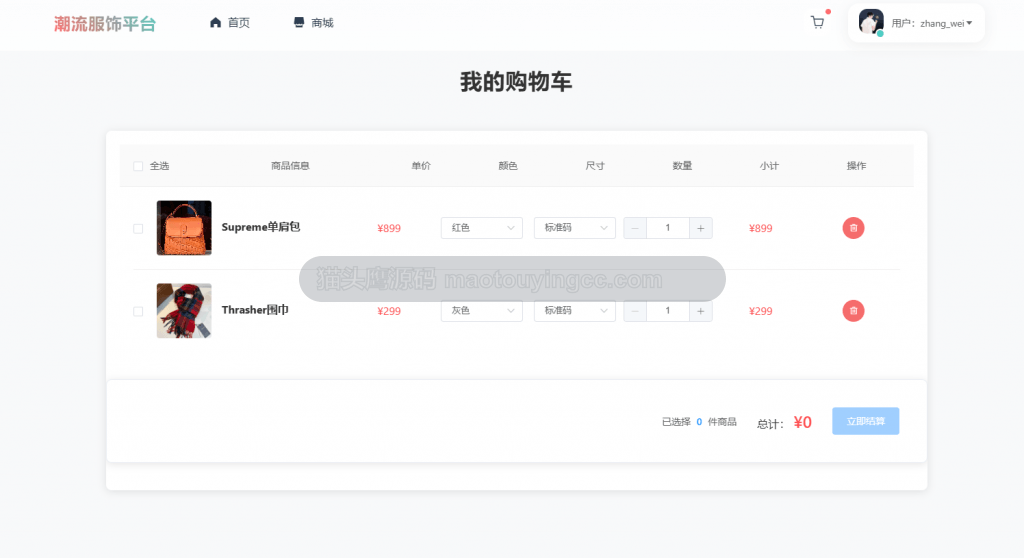This screenshot has height=558, width=1024.
Task: Click the ¥899 subtotal value
Action: tap(760, 228)
